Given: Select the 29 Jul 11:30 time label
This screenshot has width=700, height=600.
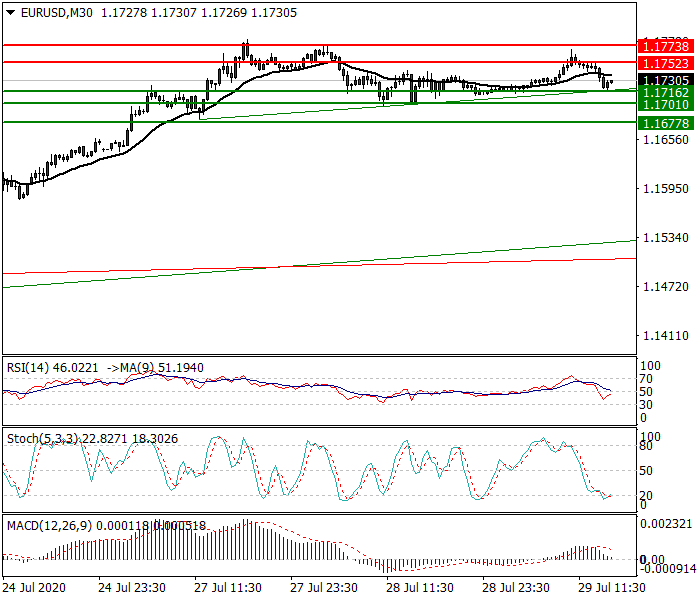Looking at the screenshot, I should tap(612, 588).
